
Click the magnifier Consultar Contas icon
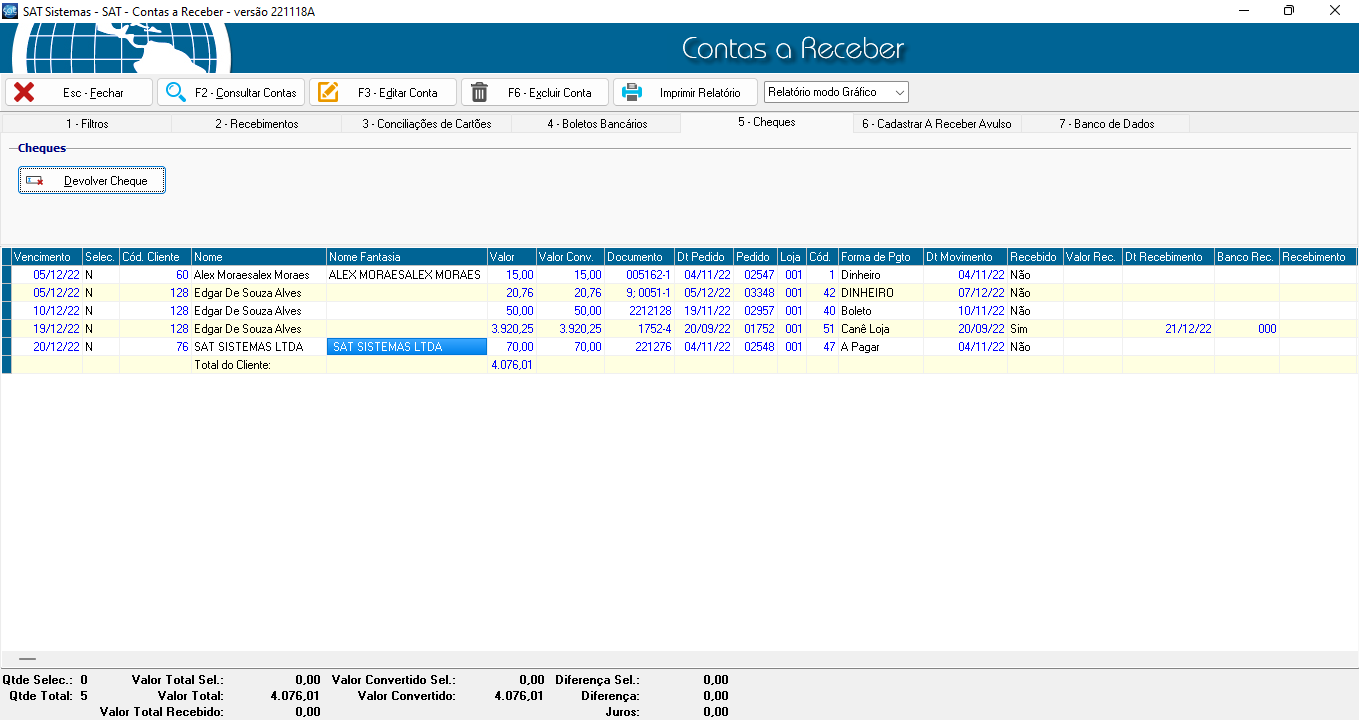point(176,93)
